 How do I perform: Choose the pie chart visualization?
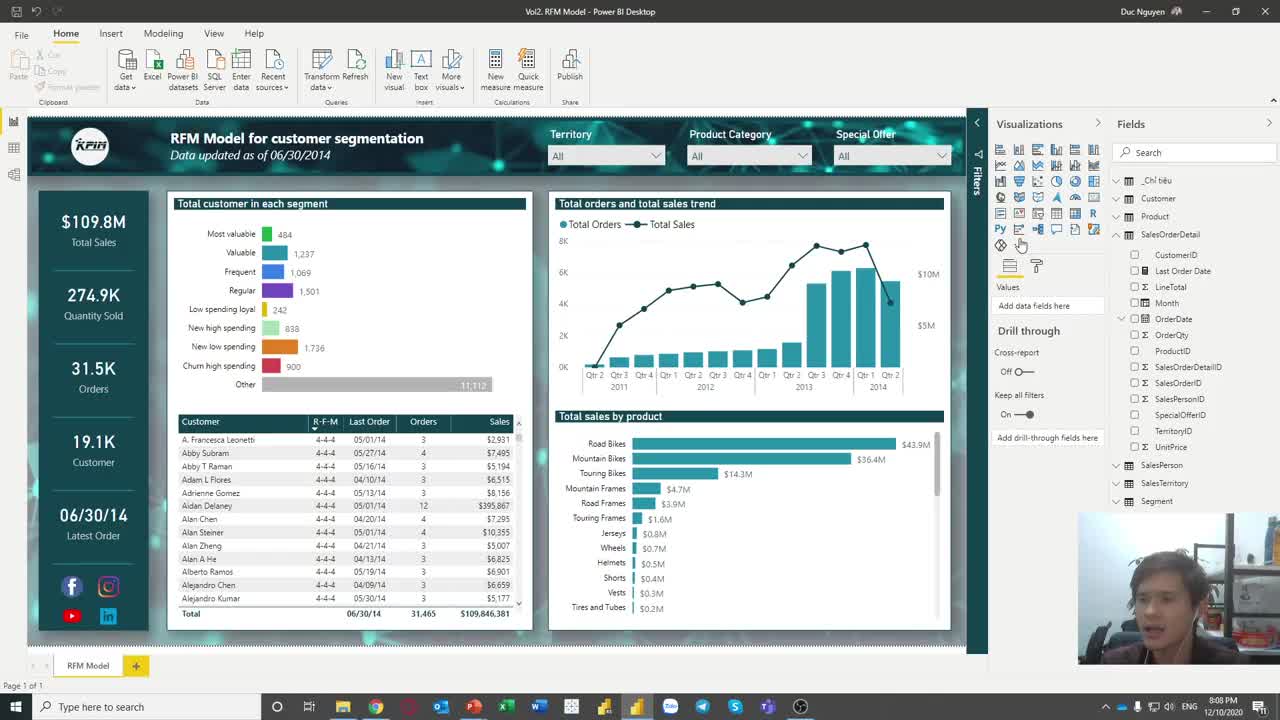pyautogui.click(x=1056, y=181)
